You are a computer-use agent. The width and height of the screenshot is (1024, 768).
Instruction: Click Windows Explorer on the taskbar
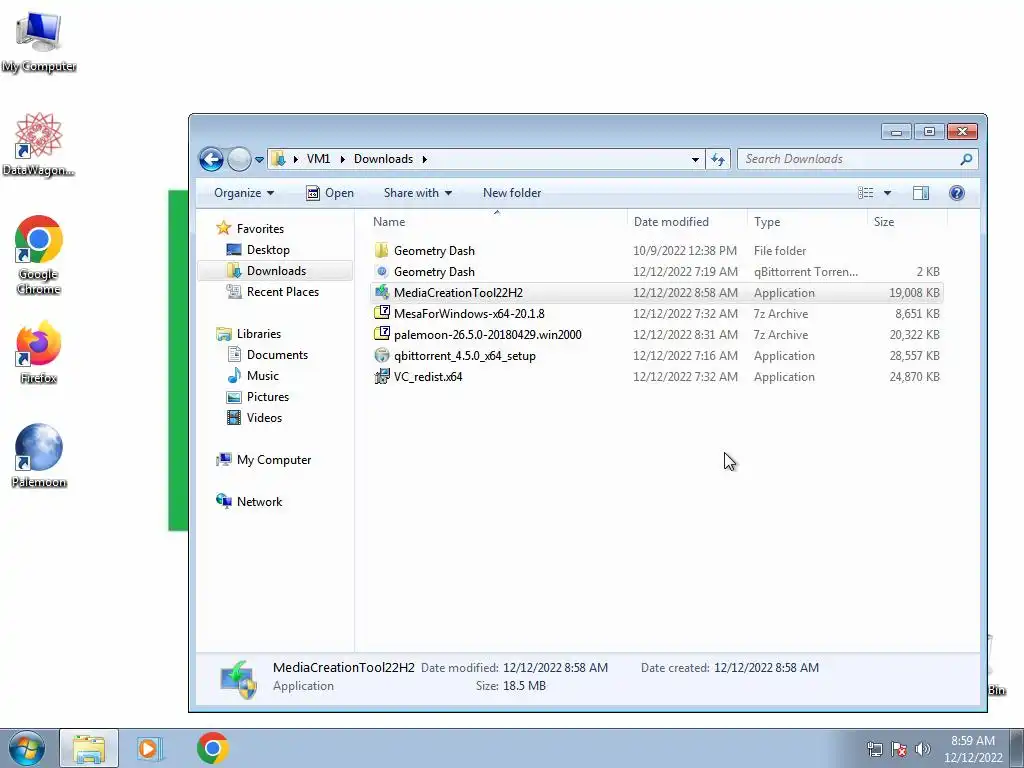click(x=89, y=748)
